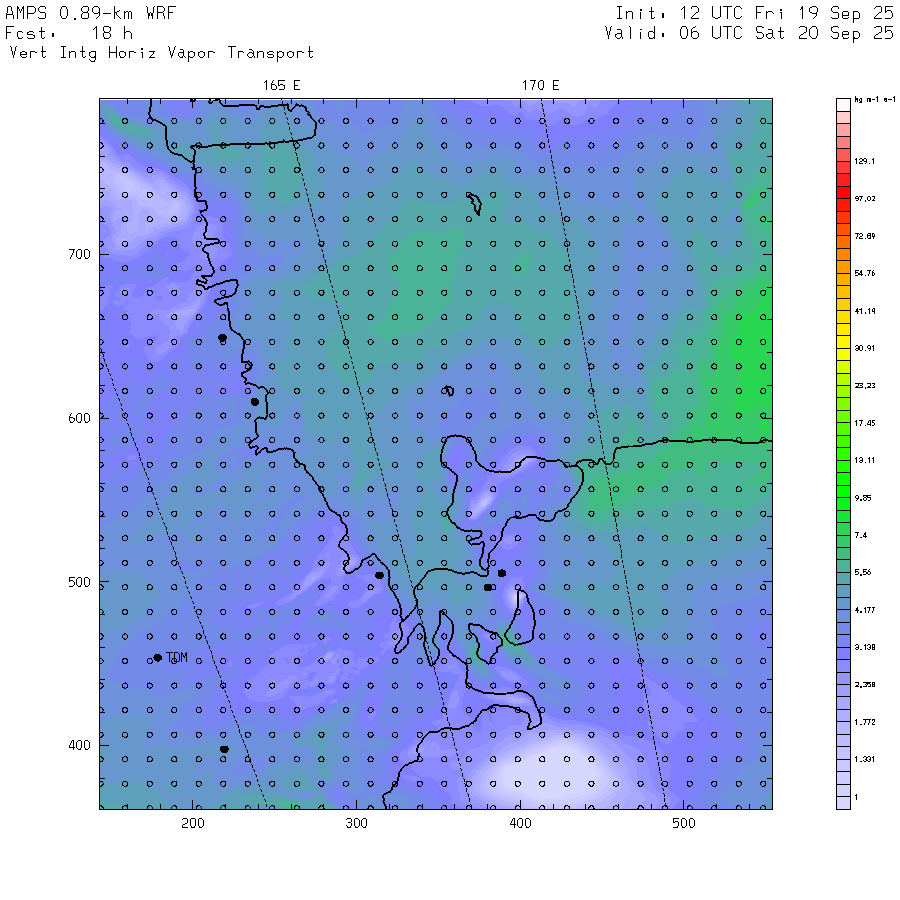Click 'Vert Intg Horiz Vapor Transport' heading

click(x=162, y=53)
